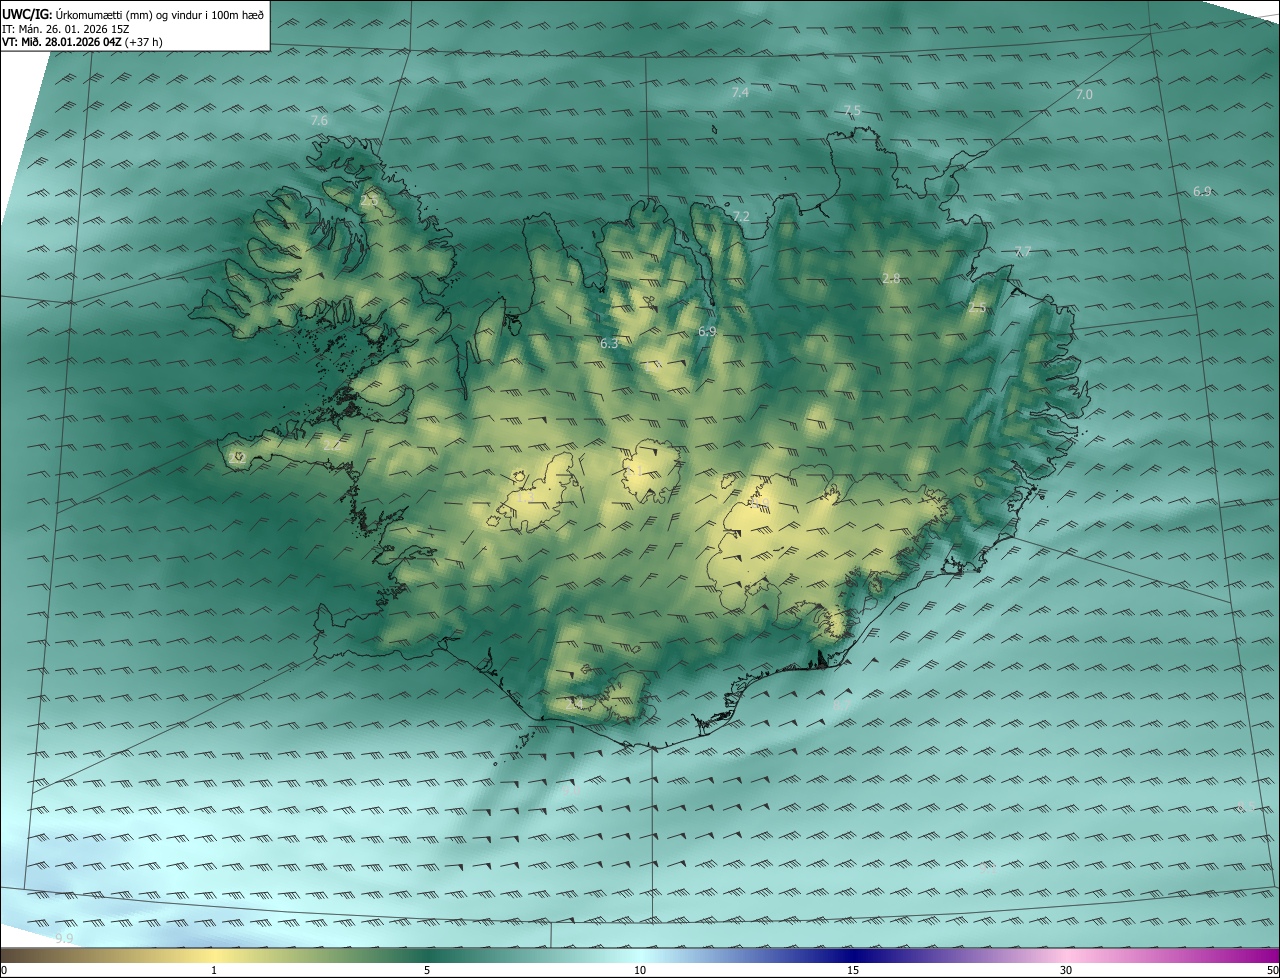Click the color scale at the 5 mark
This screenshot has width=1280, height=978.
tap(427, 970)
